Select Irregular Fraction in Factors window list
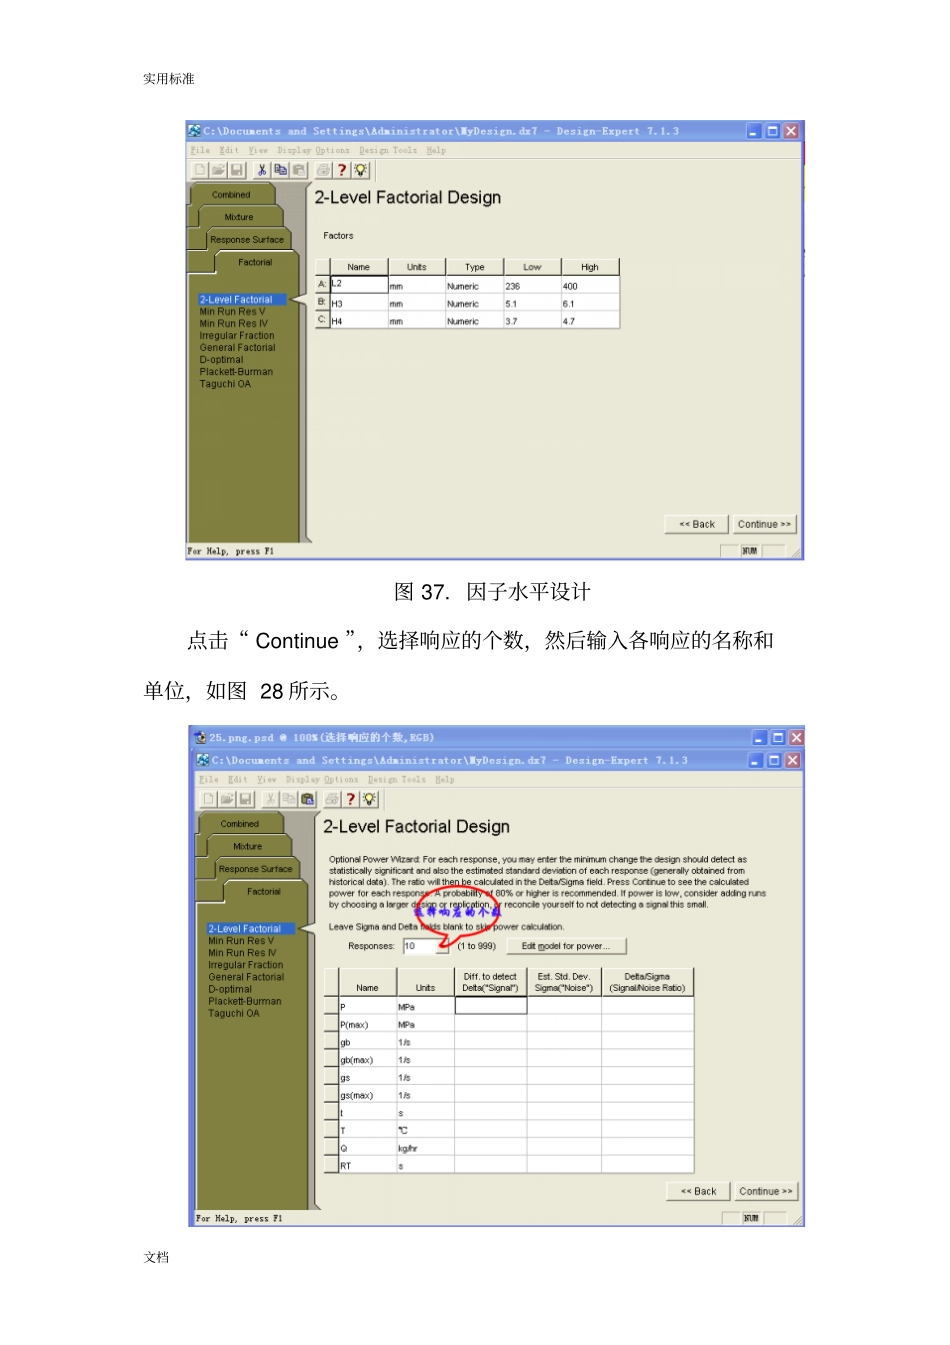 (237, 336)
